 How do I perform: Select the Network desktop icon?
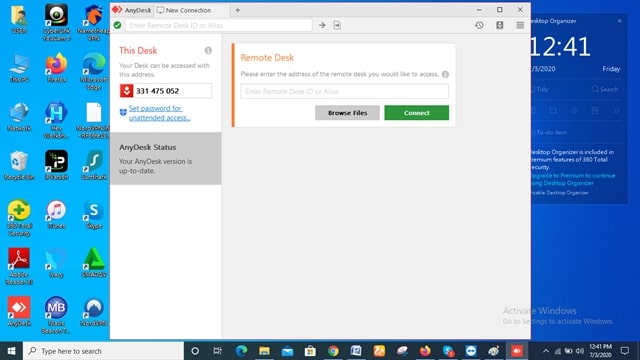click(x=19, y=117)
